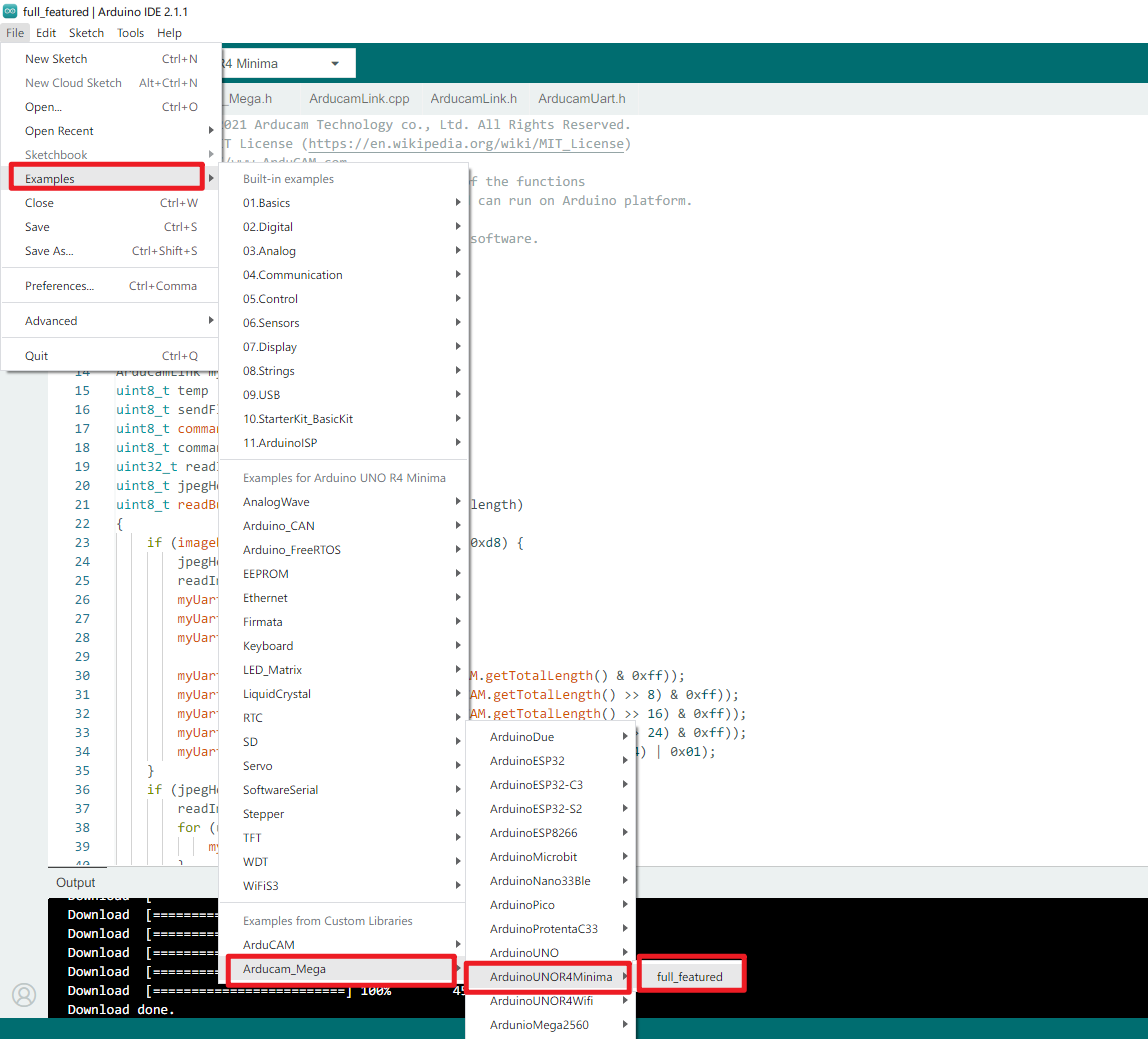Image resolution: width=1148 pixels, height=1039 pixels.
Task: Select the LED_Matrix examples entry
Action: [x=344, y=670]
